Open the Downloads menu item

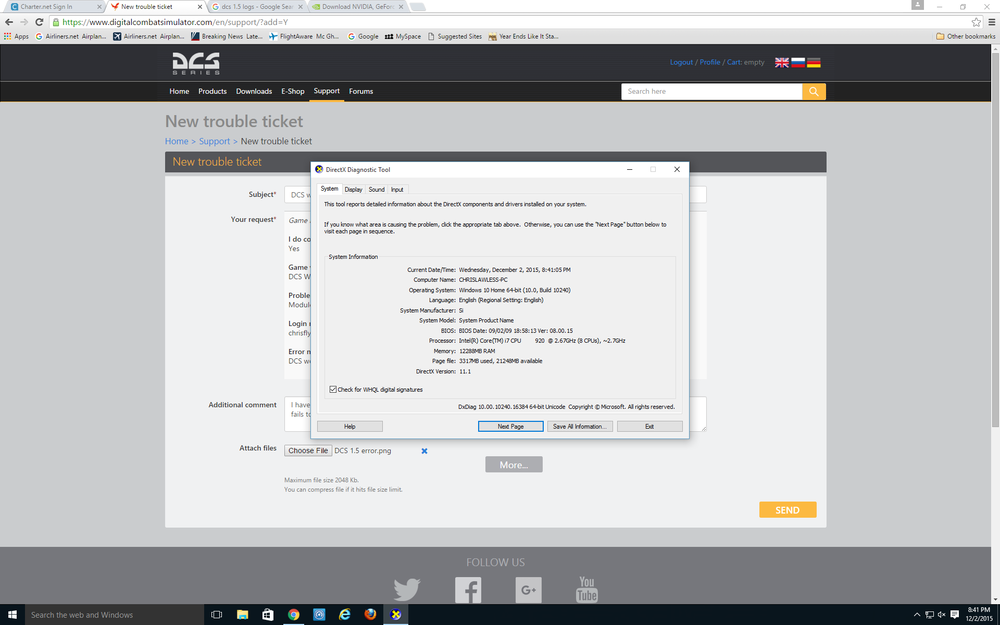[x=254, y=91]
